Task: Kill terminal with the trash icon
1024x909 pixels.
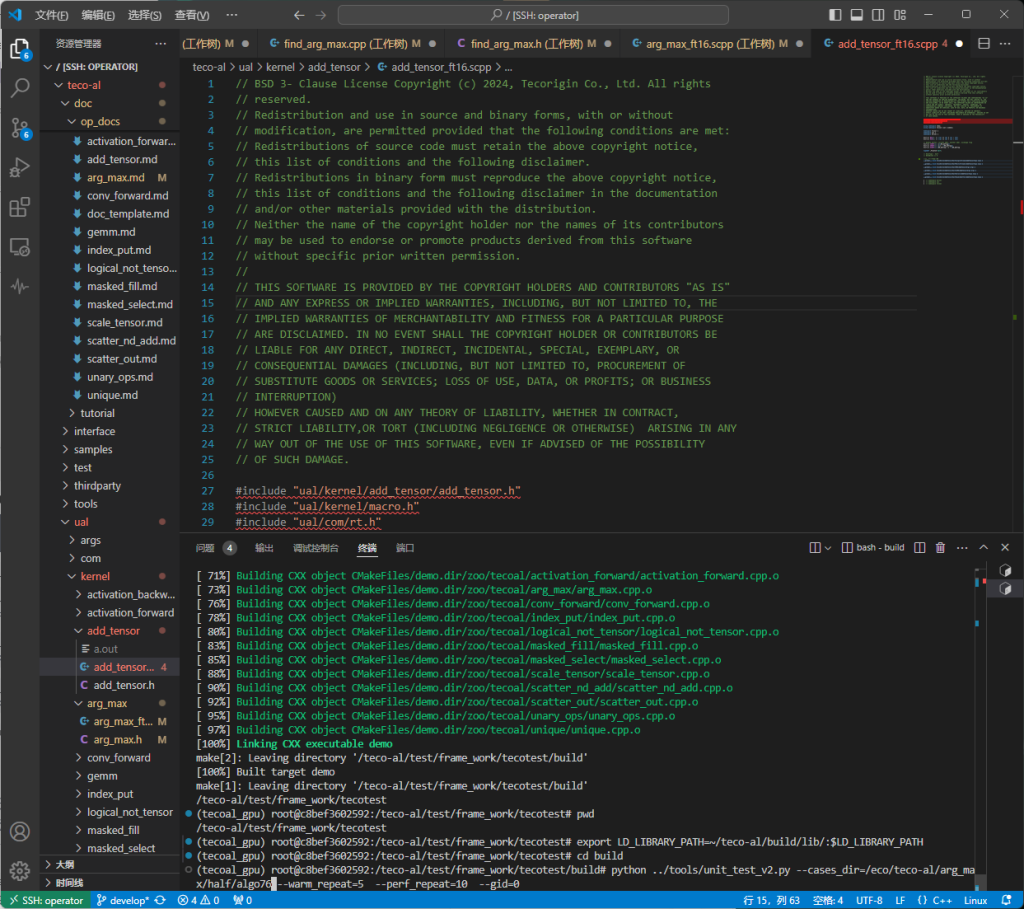Action: tap(940, 548)
